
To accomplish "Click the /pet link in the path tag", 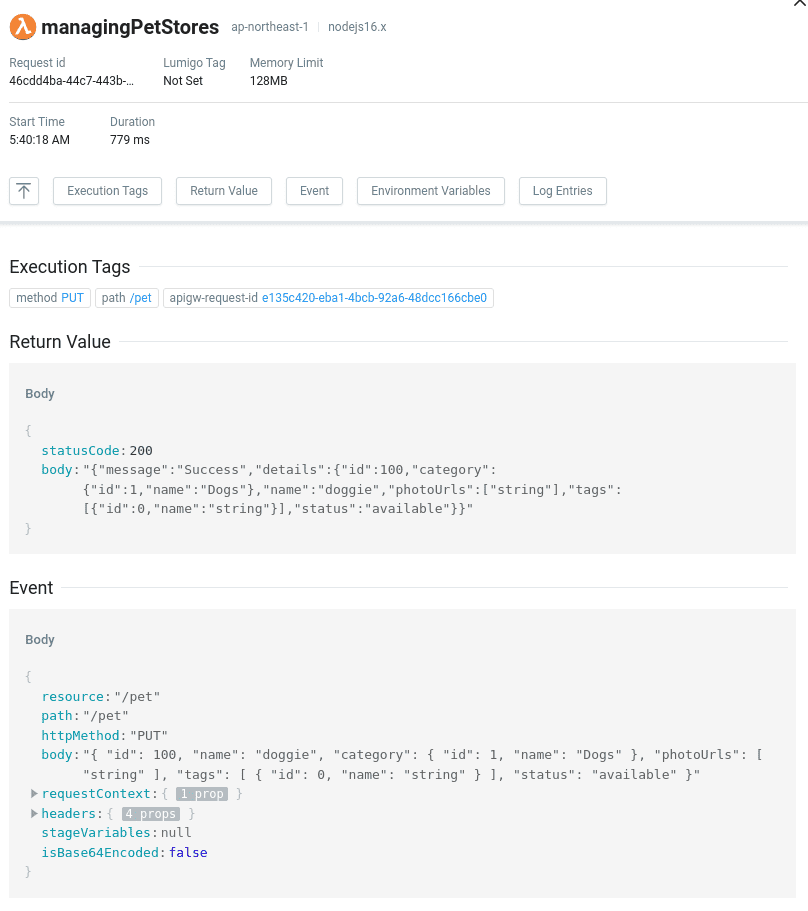I will (140, 297).
